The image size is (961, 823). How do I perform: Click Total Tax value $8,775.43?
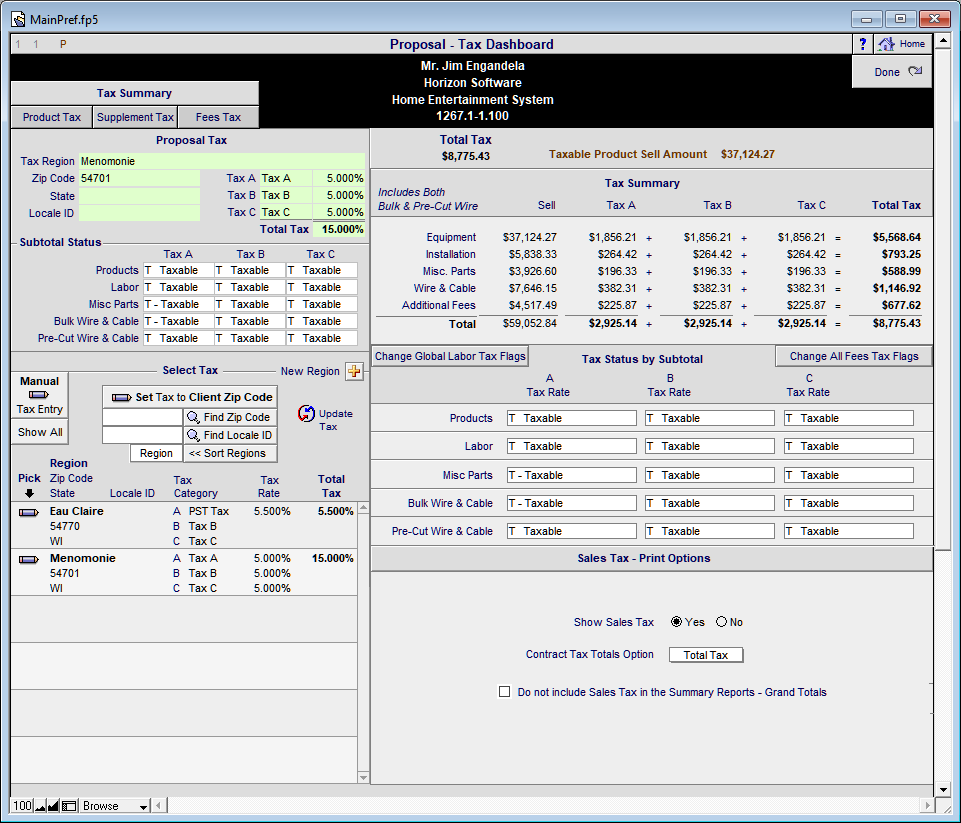pos(466,156)
